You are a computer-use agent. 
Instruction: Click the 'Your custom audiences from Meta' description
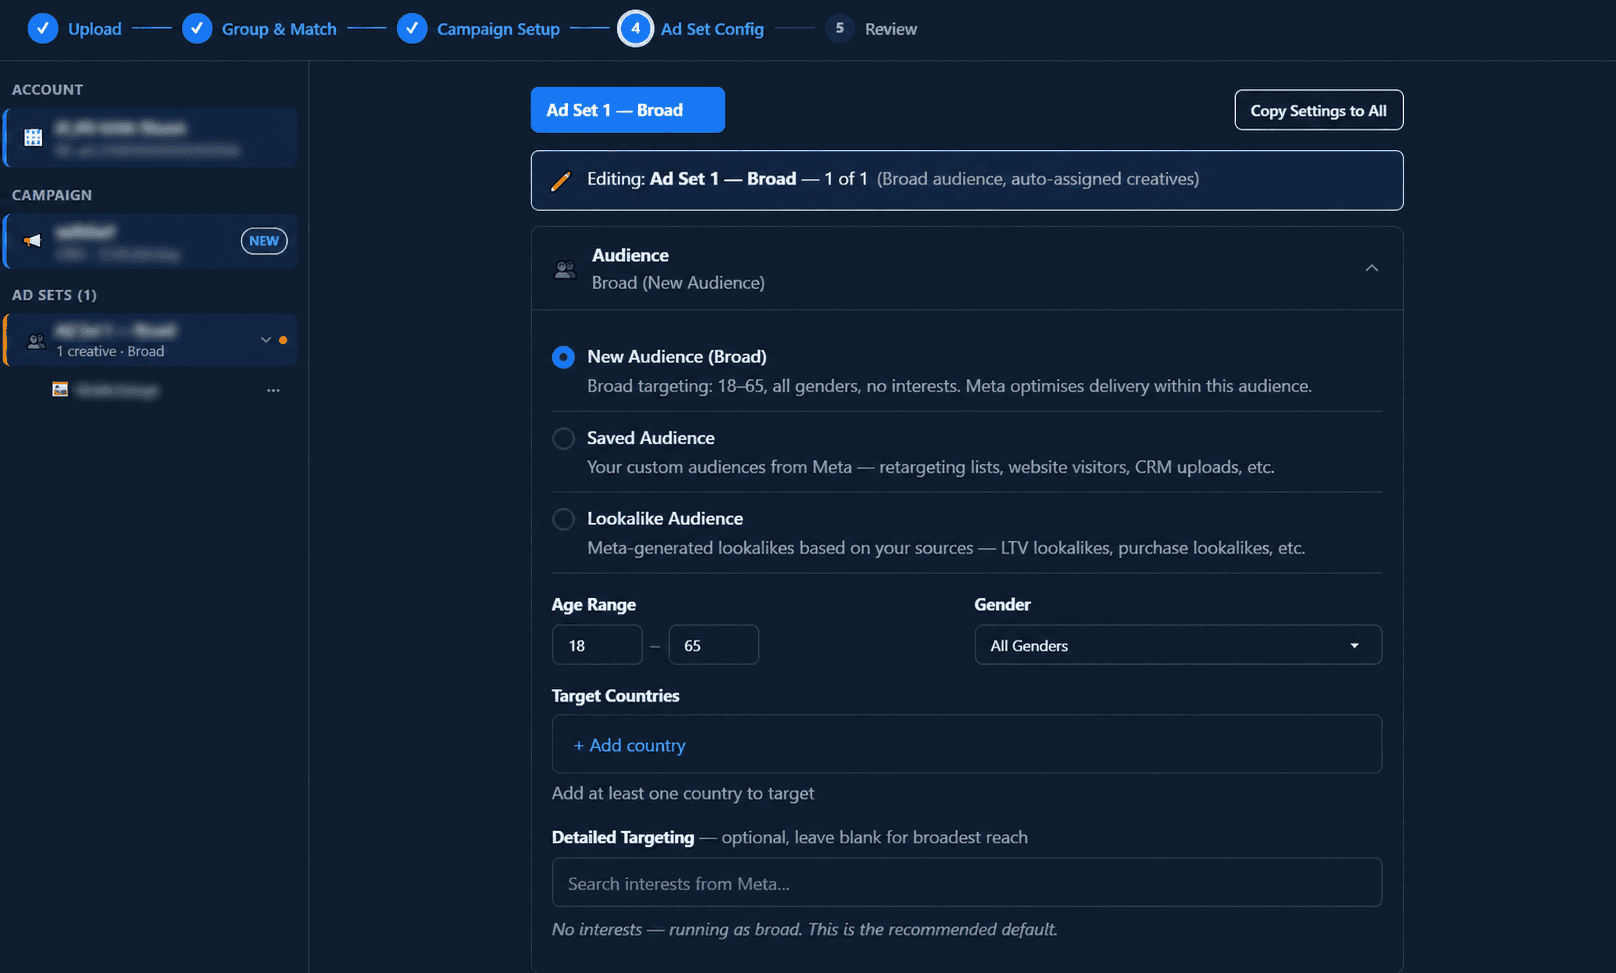[931, 467]
